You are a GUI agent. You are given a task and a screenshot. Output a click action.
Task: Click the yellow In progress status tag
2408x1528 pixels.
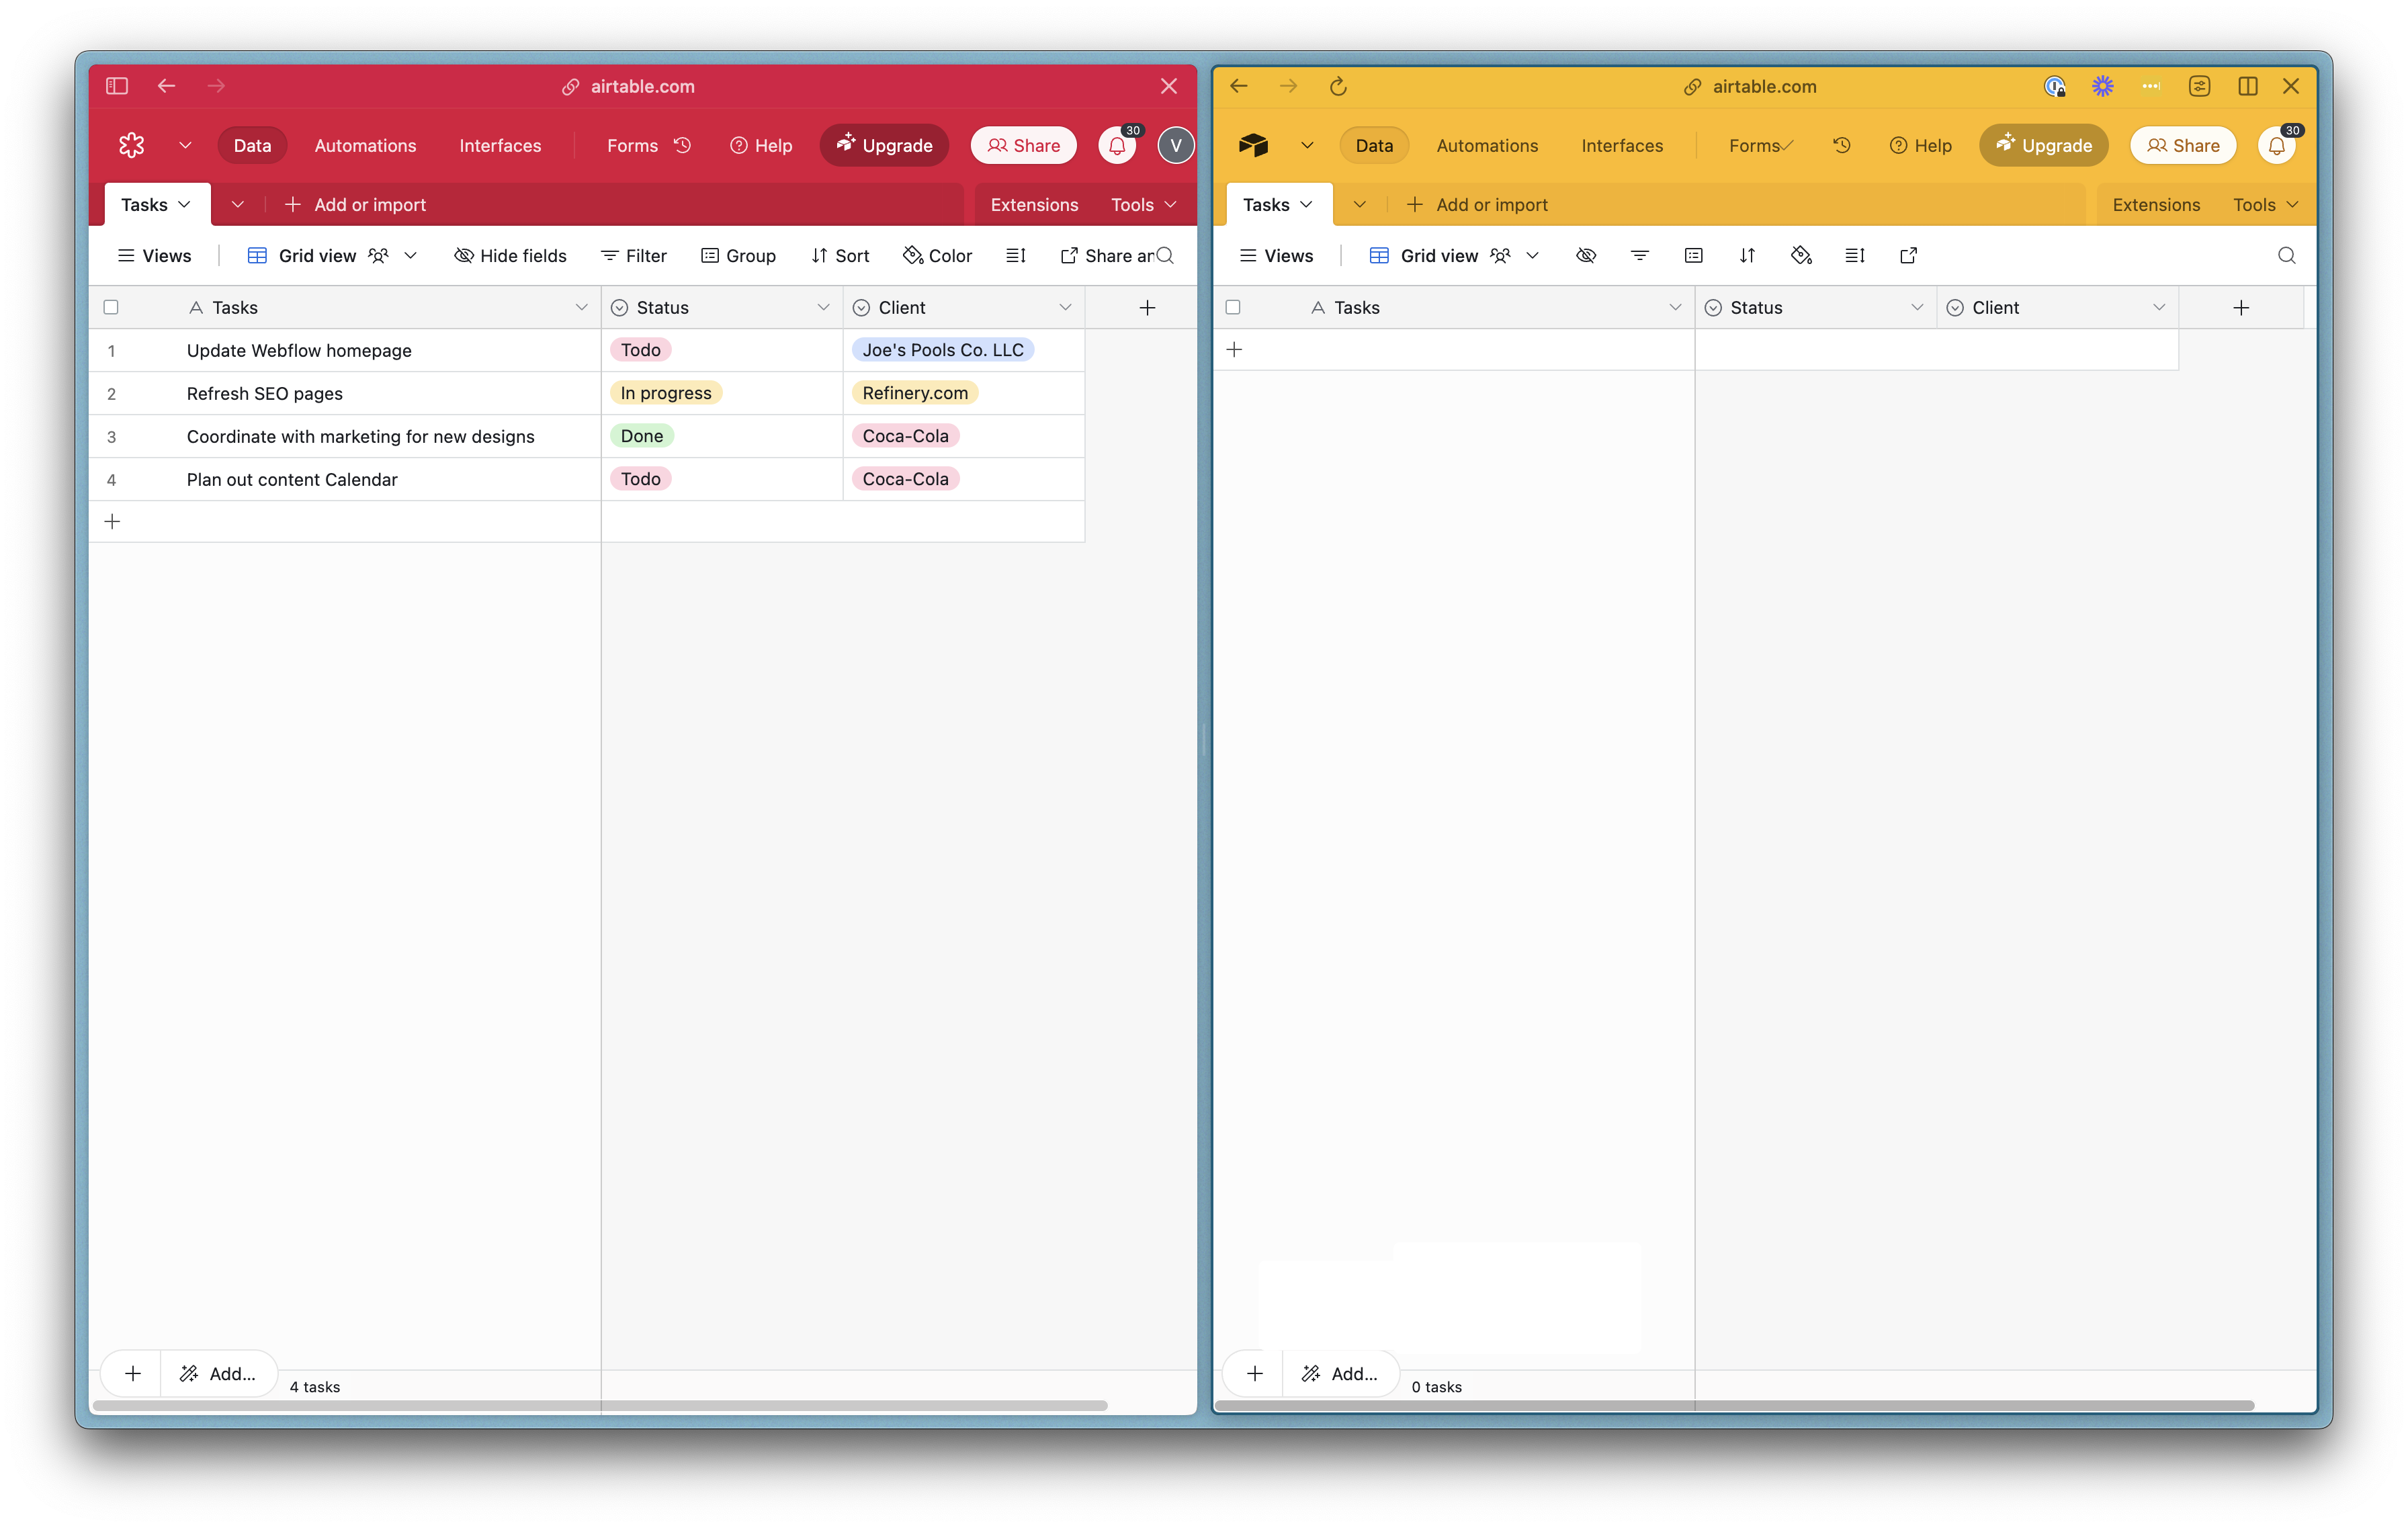(665, 394)
